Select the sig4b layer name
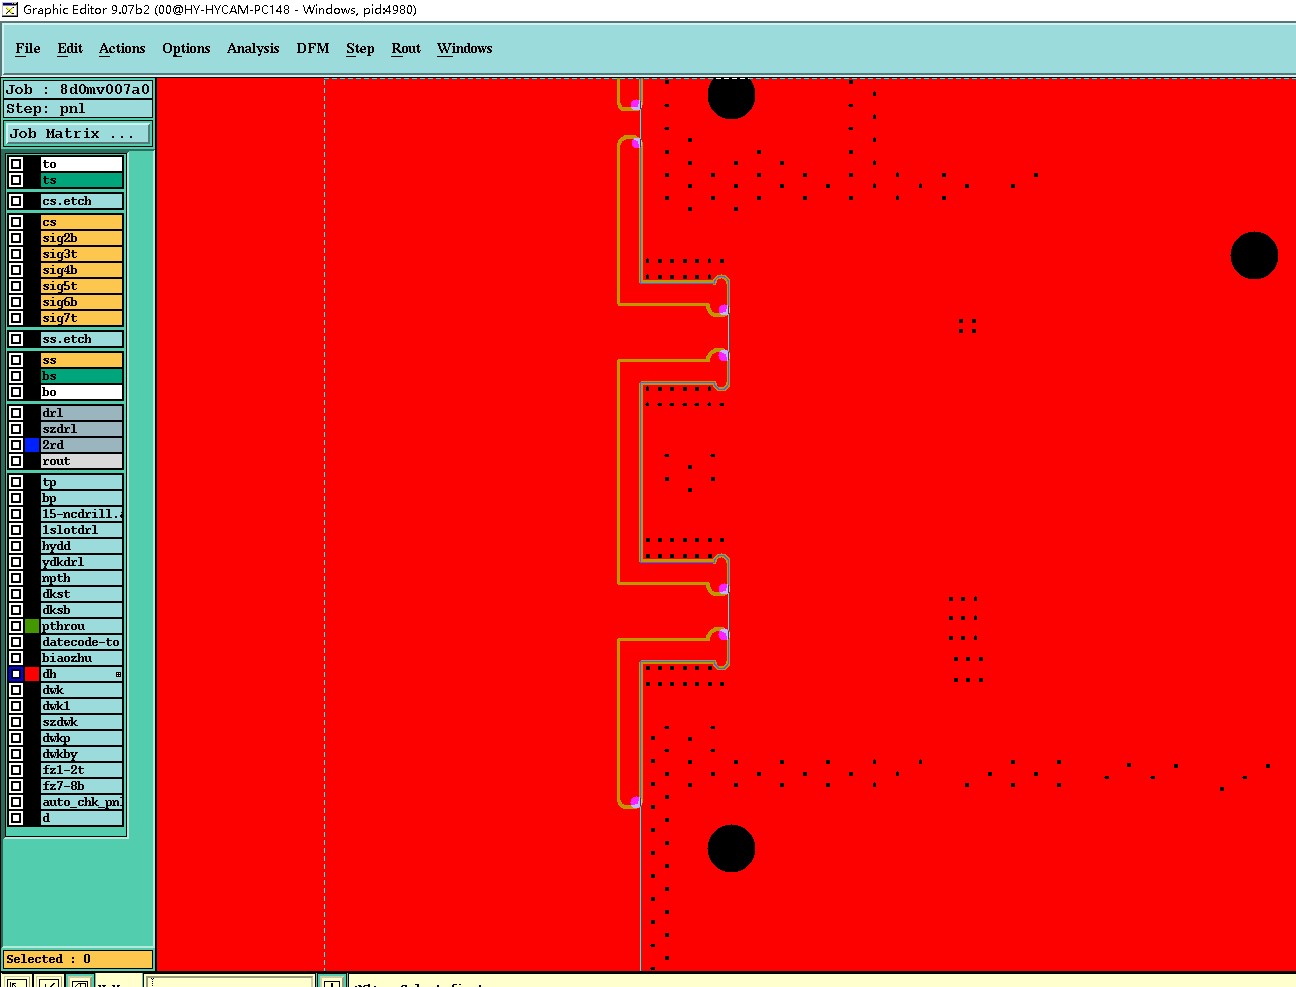 (82, 270)
